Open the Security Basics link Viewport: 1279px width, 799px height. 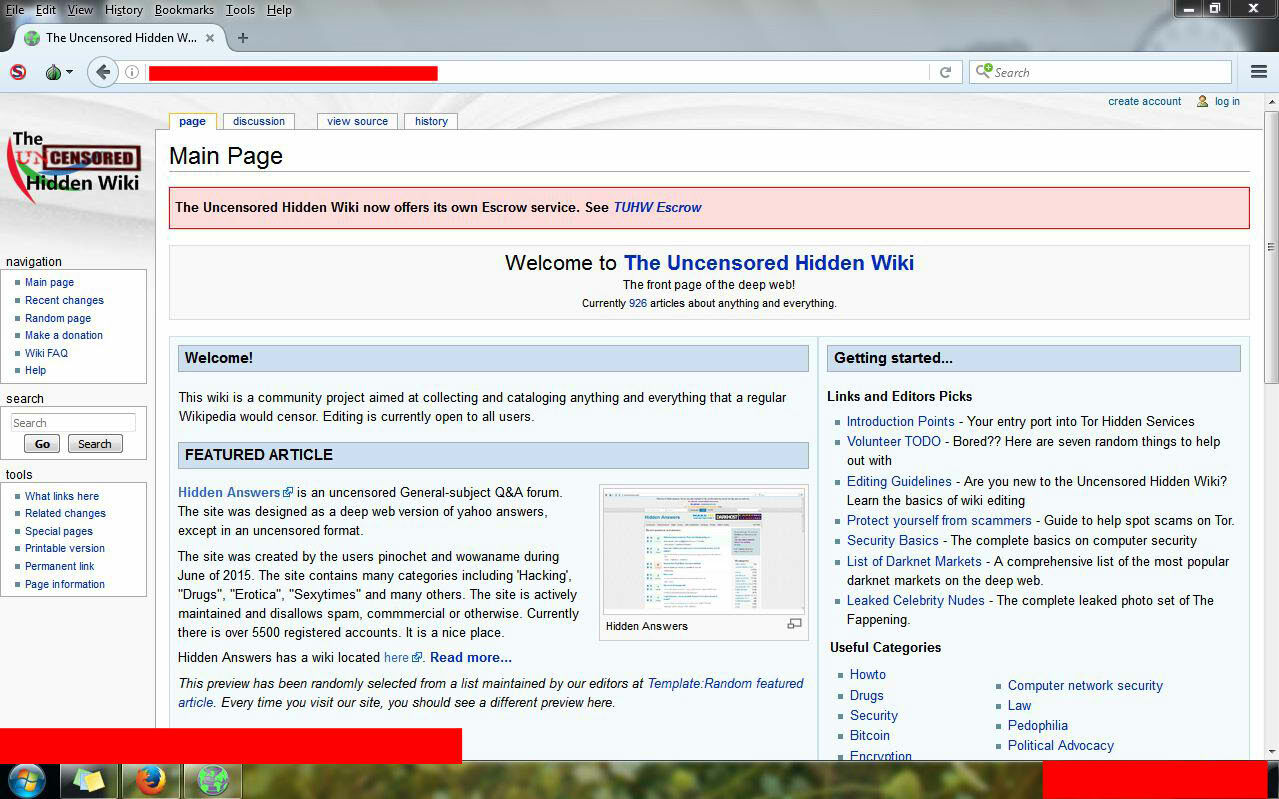[893, 540]
